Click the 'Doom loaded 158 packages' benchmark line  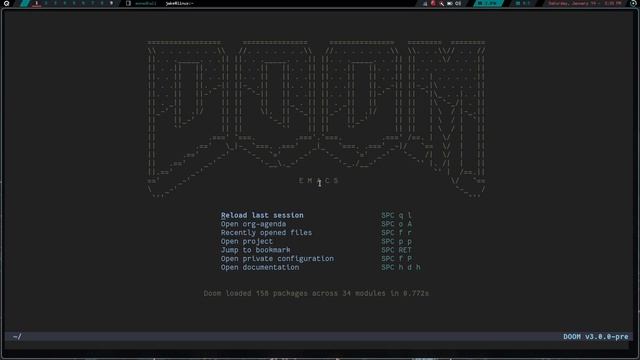[316, 293]
